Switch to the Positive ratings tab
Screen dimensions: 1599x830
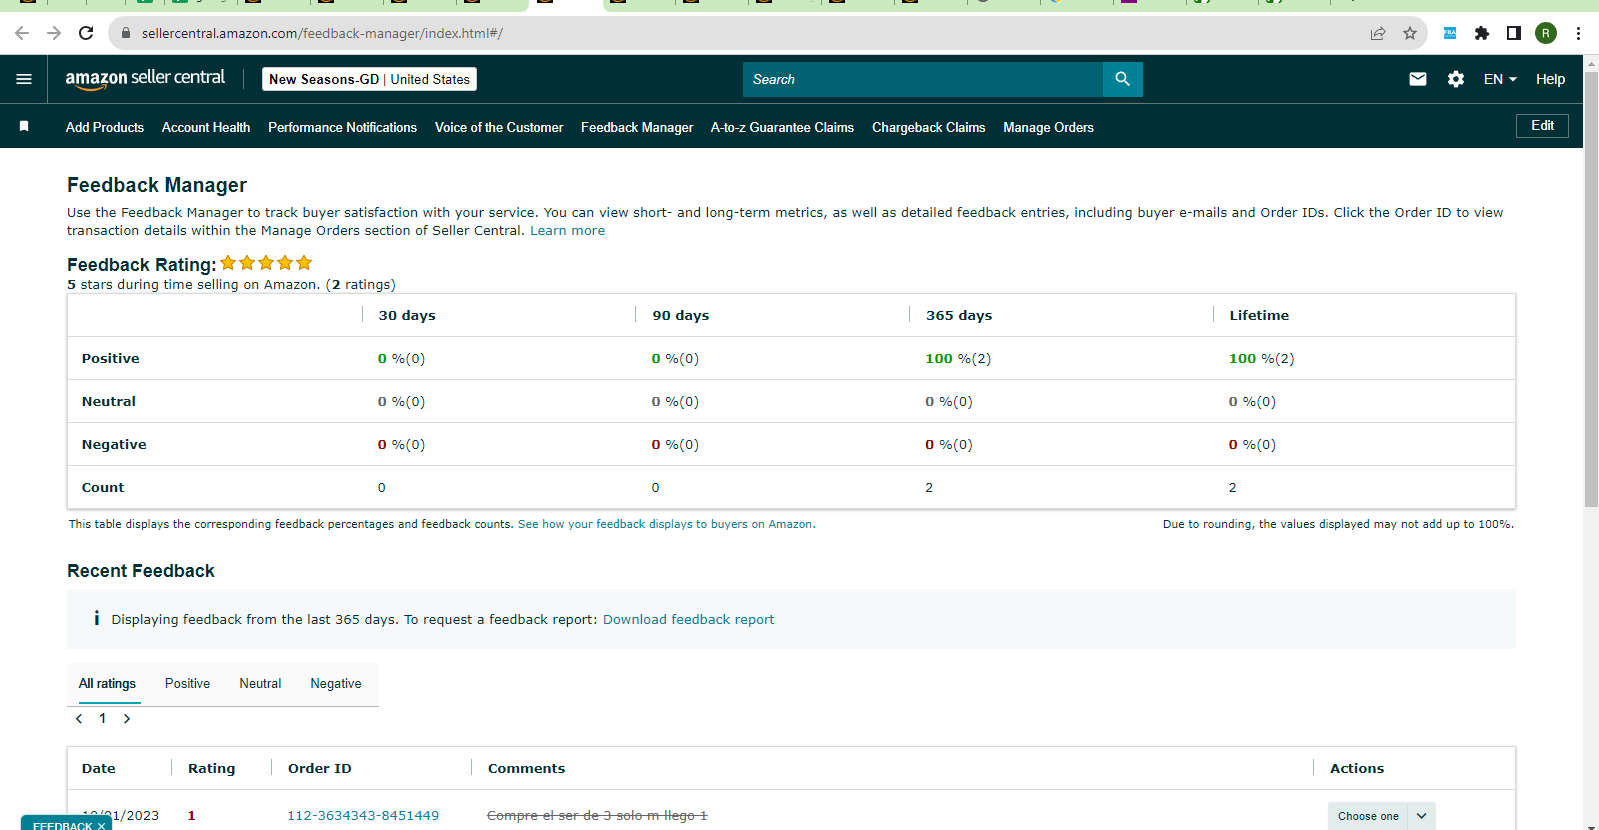[187, 684]
